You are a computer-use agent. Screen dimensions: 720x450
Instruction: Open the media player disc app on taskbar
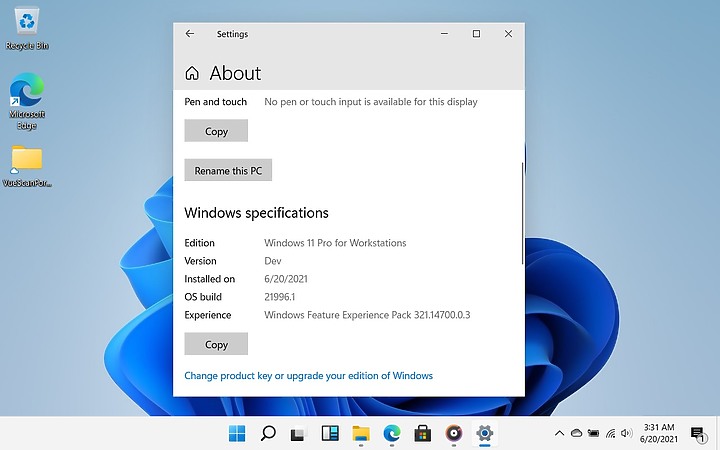pyautogui.click(x=454, y=433)
